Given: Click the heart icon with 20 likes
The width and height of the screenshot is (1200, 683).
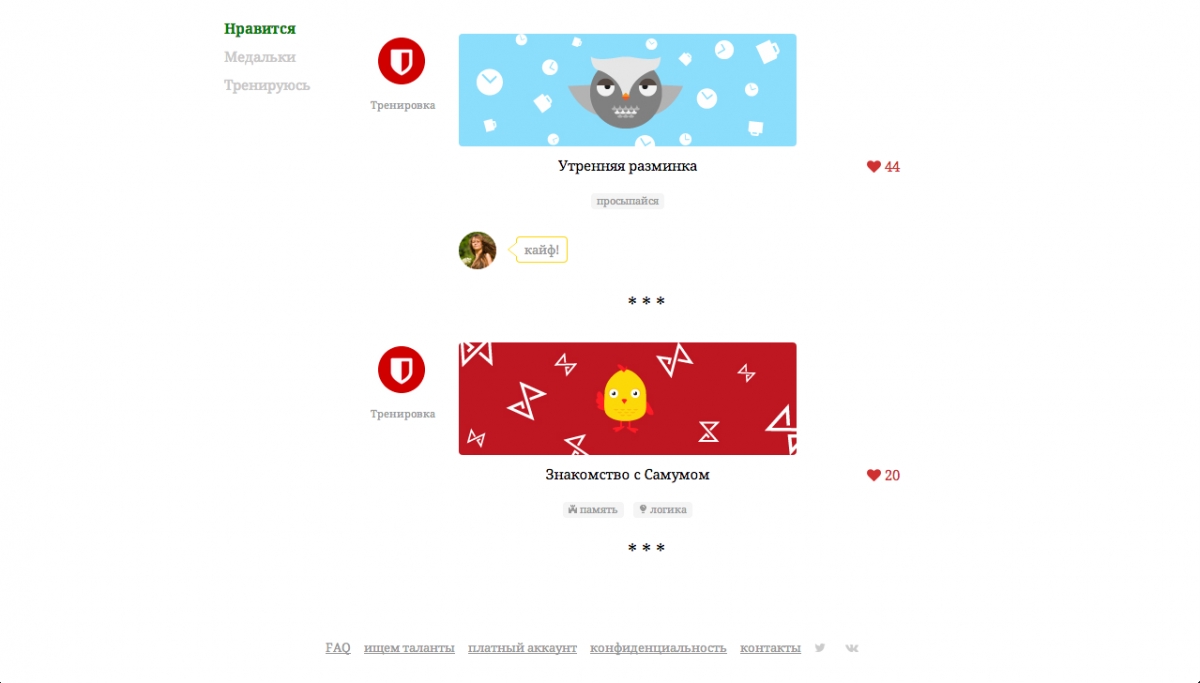Looking at the screenshot, I should [x=873, y=475].
